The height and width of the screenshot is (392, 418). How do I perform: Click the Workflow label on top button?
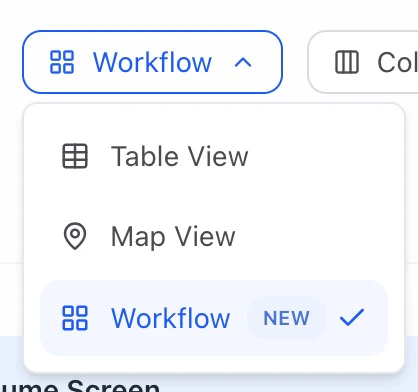pyautogui.click(x=152, y=62)
